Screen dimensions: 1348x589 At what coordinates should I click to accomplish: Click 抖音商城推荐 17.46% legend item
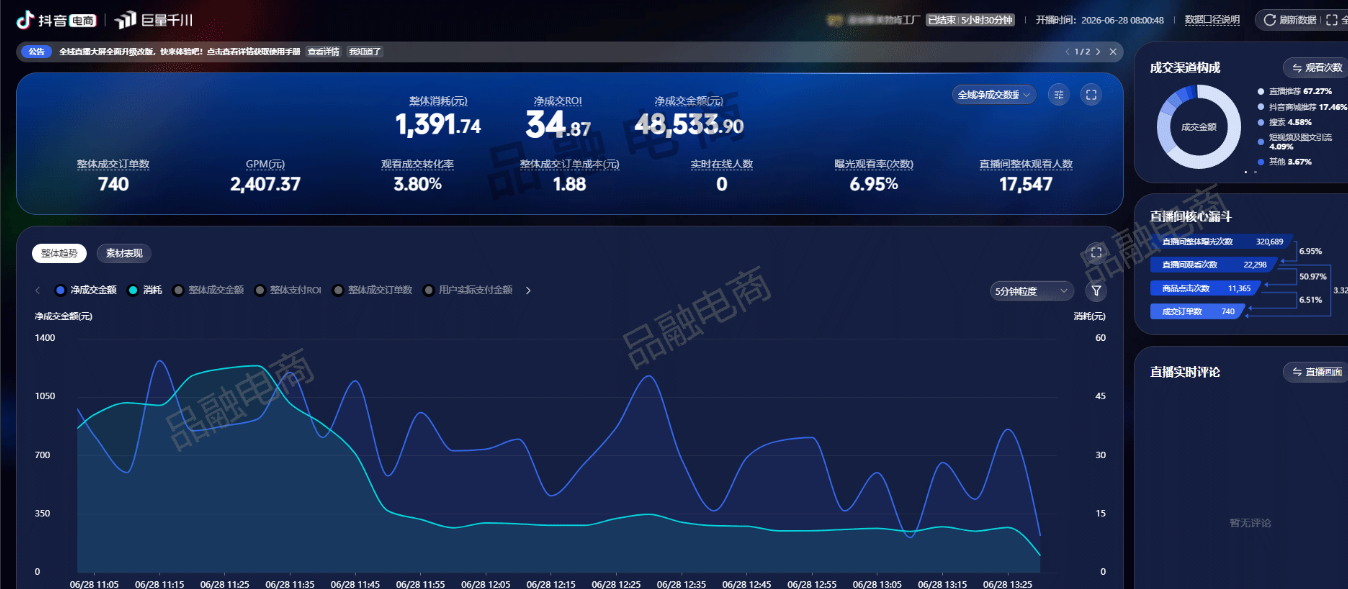[1302, 106]
